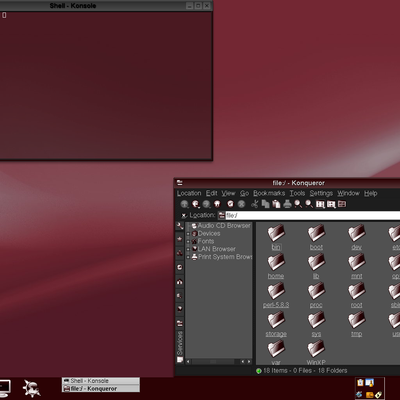Viewport: 400px width, 400px height.
Task: Select the tmp folder
Action: click(356, 324)
